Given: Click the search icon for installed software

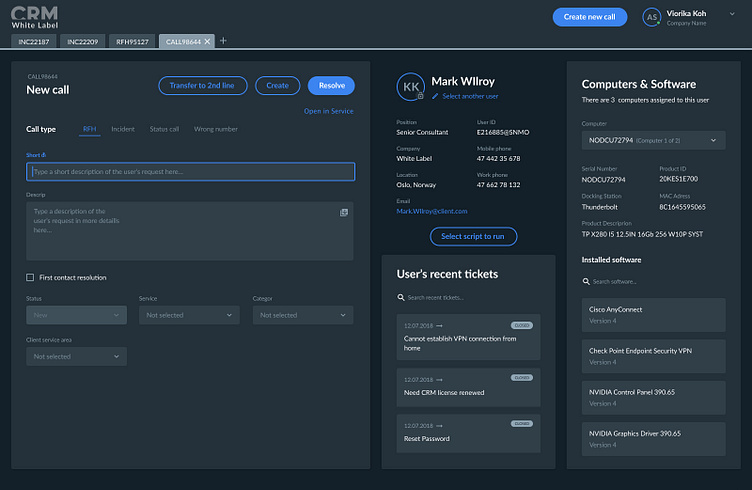Looking at the screenshot, I should tap(586, 281).
